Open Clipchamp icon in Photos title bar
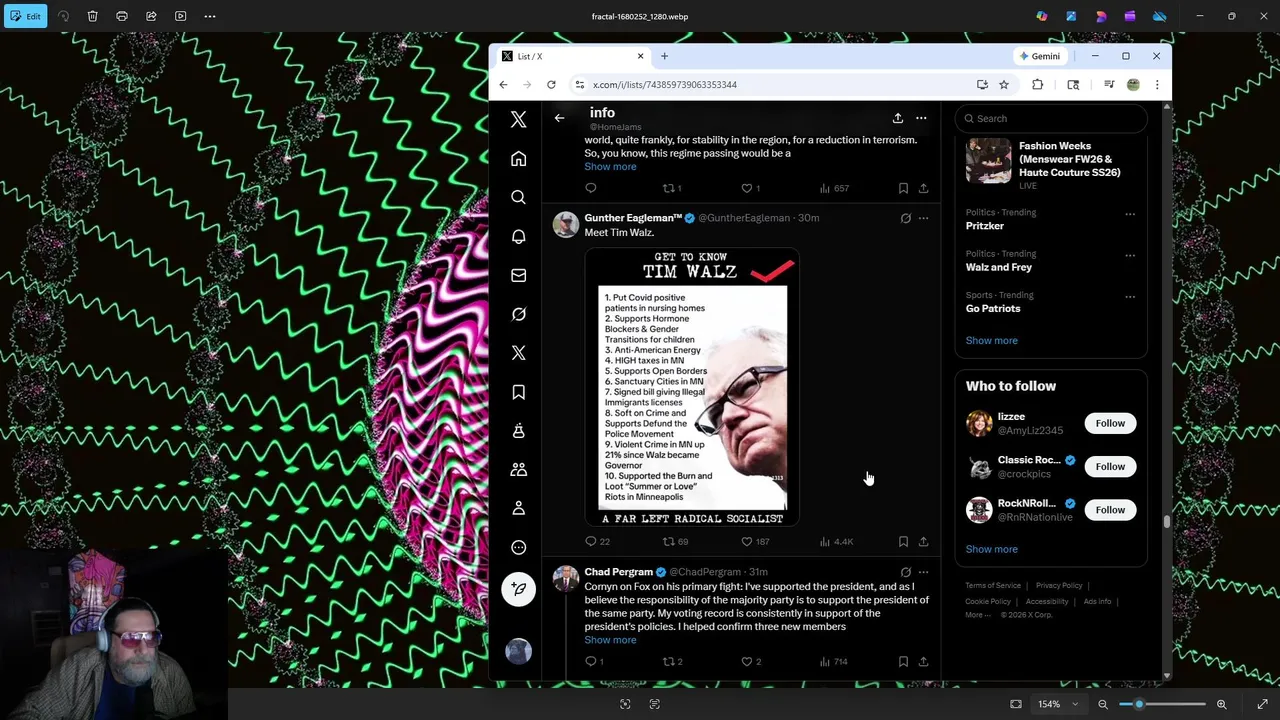Viewport: 1280px width, 720px height. click(x=1130, y=16)
